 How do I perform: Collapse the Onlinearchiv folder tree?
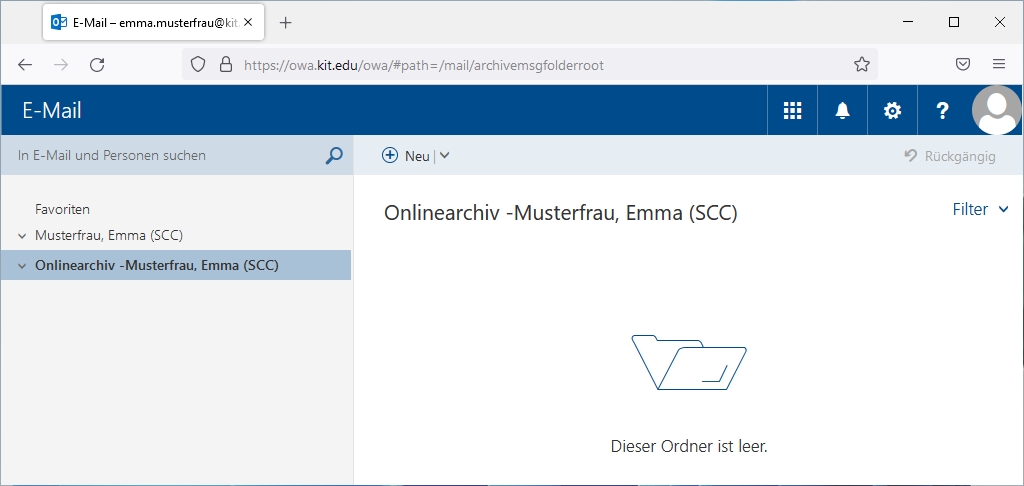tap(22, 266)
